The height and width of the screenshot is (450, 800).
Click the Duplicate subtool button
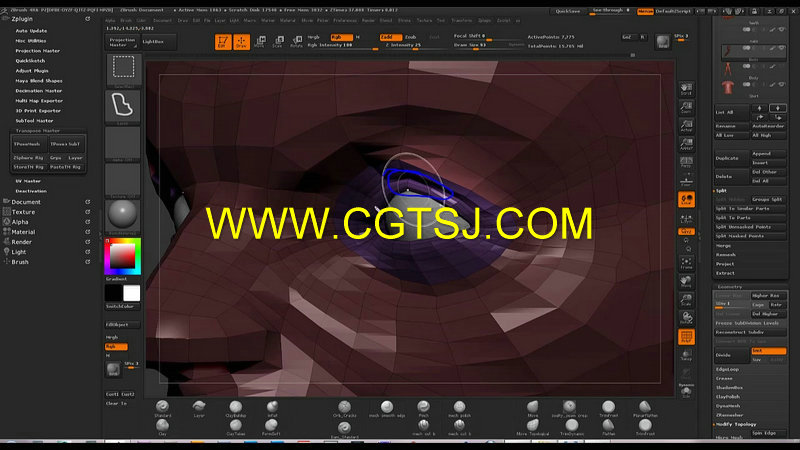click(732, 158)
